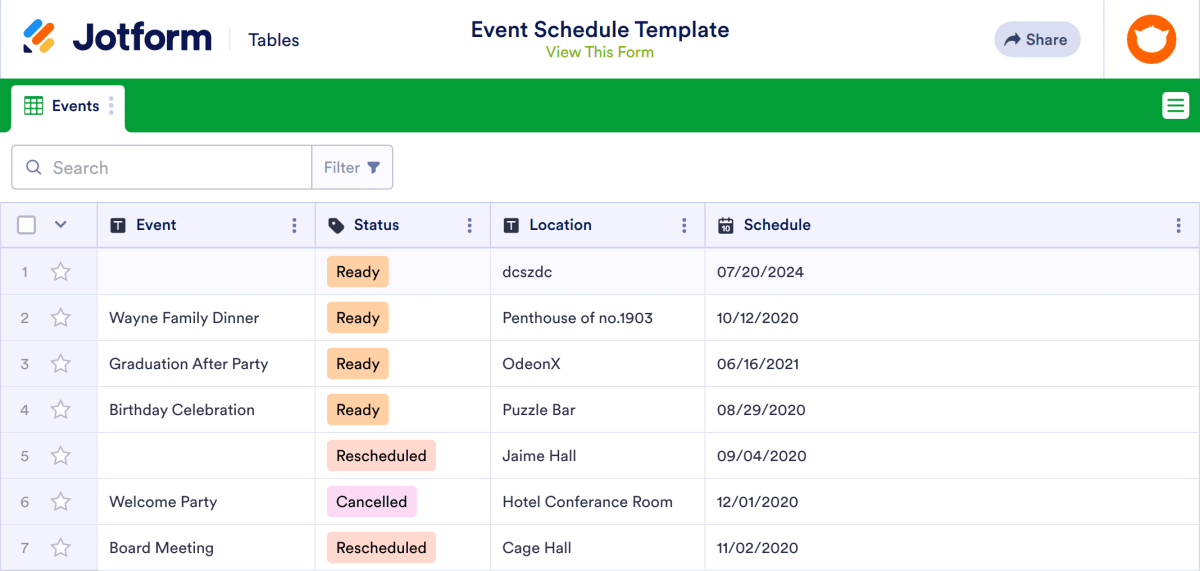The image size is (1200, 571).
Task: Focus the Search input field
Action: tap(162, 167)
